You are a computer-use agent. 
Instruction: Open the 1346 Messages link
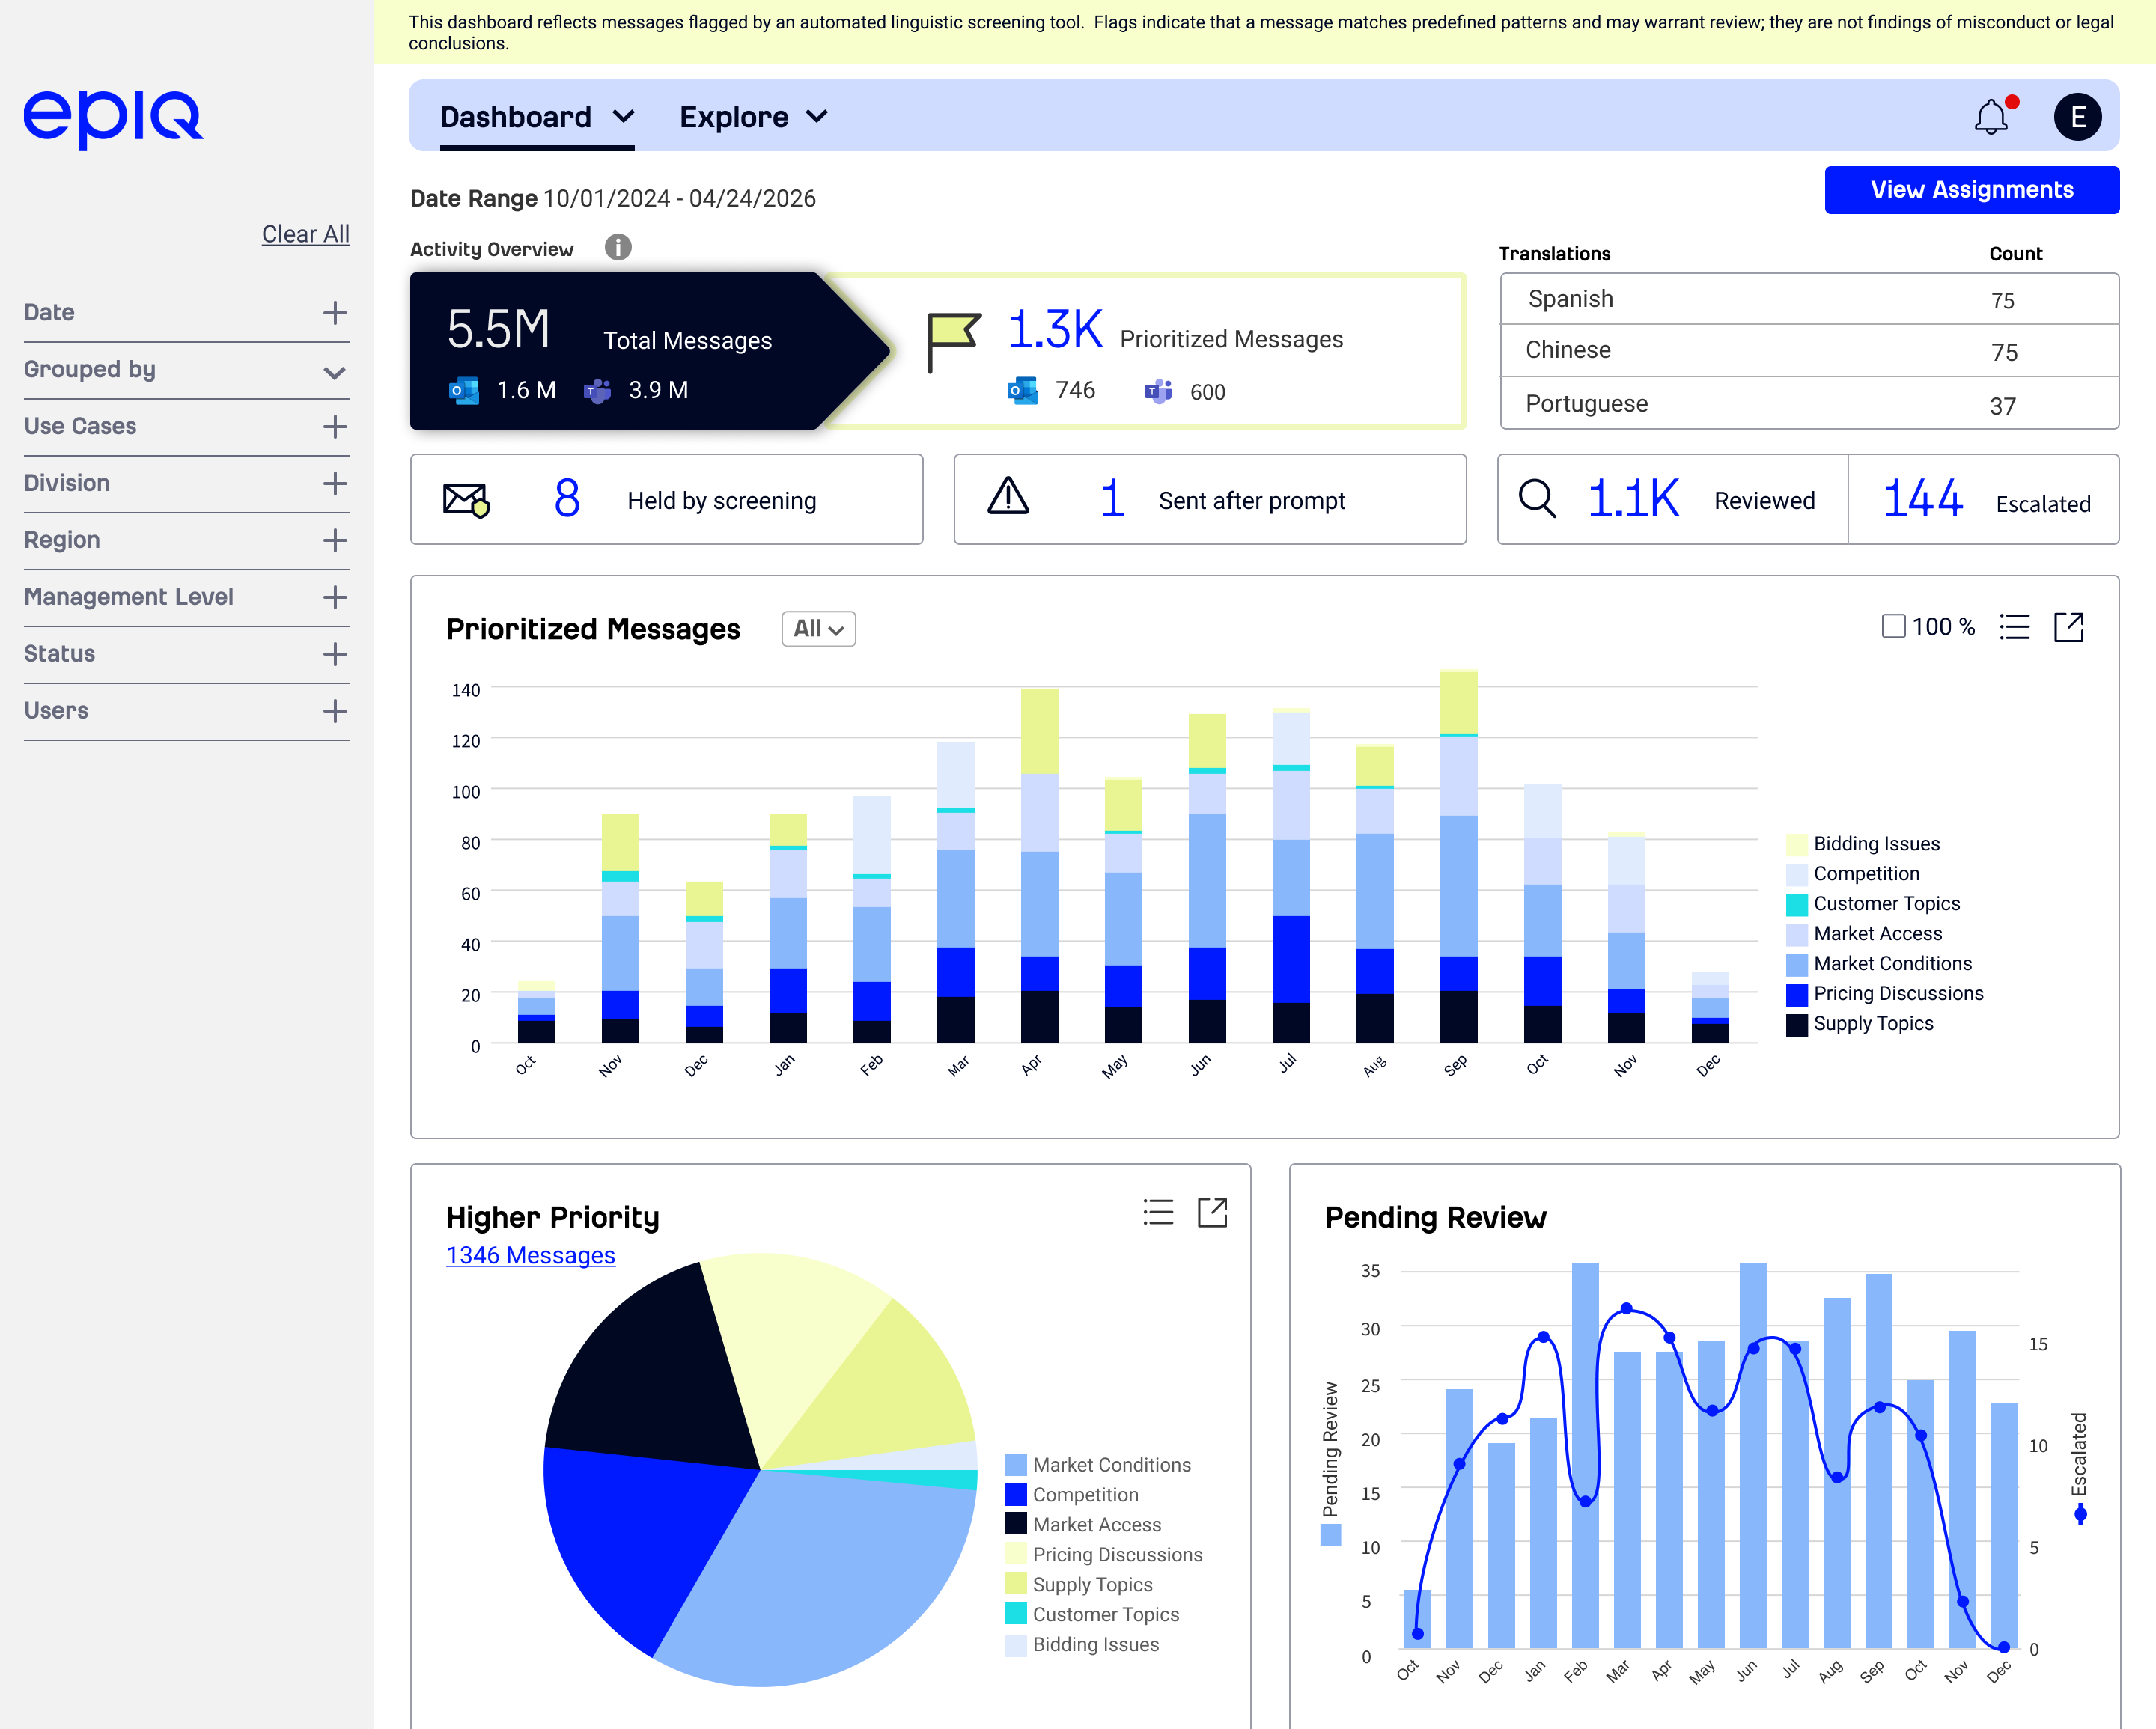[x=530, y=1255]
